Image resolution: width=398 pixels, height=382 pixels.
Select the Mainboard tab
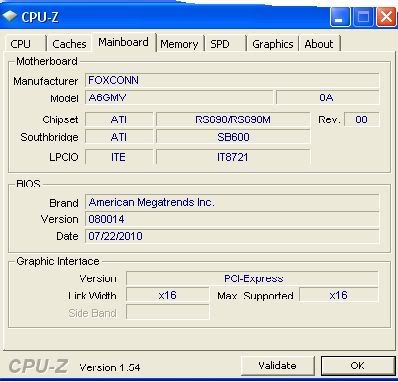pyautogui.click(x=124, y=42)
